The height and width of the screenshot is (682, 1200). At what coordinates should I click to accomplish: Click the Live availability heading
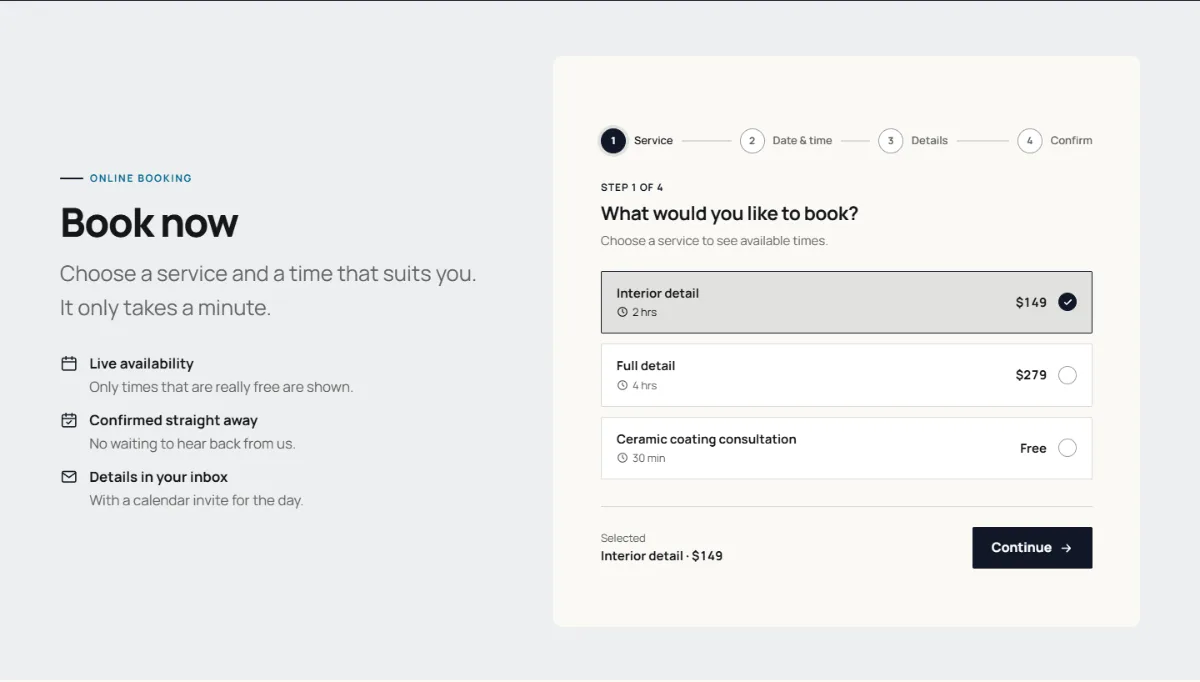[141, 364]
